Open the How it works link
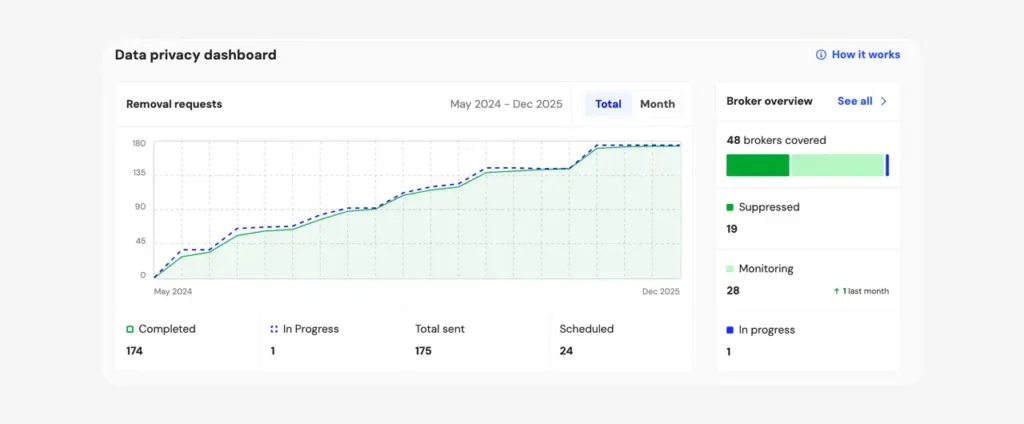This screenshot has height=424, width=1024. coord(865,55)
